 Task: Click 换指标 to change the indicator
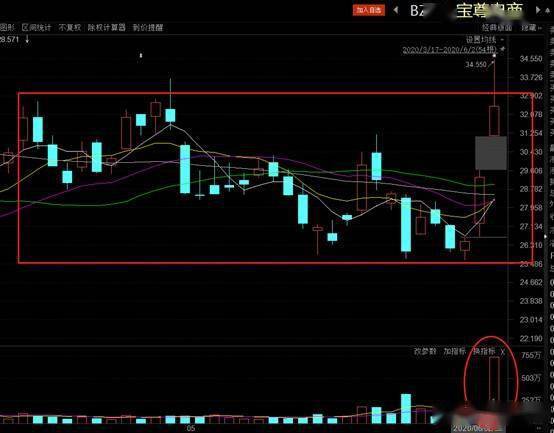[x=484, y=351]
